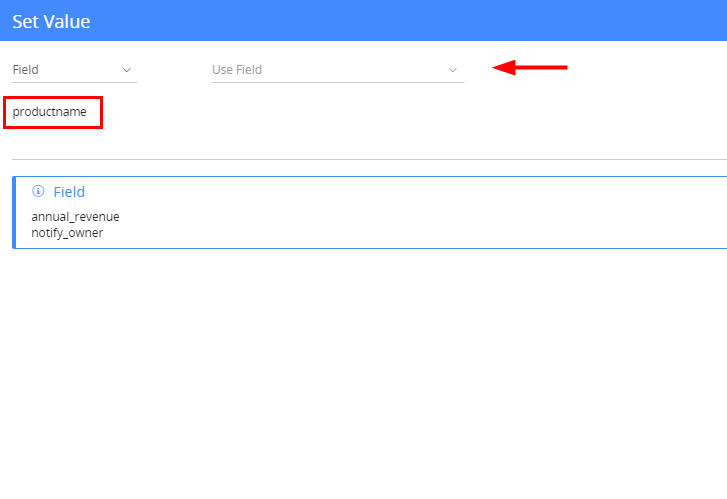
Task: Click the gray separator line above info panel
Action: pos(369,159)
